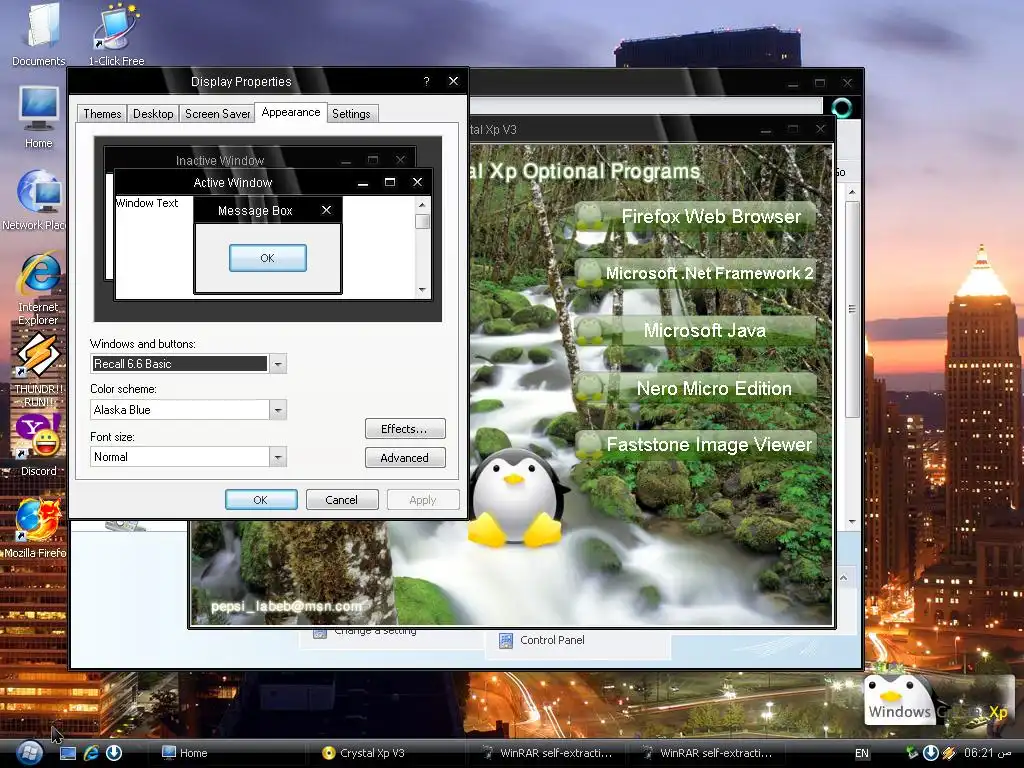Open the Network Places desktop icon
This screenshot has width=1024, height=768.
(x=36, y=199)
